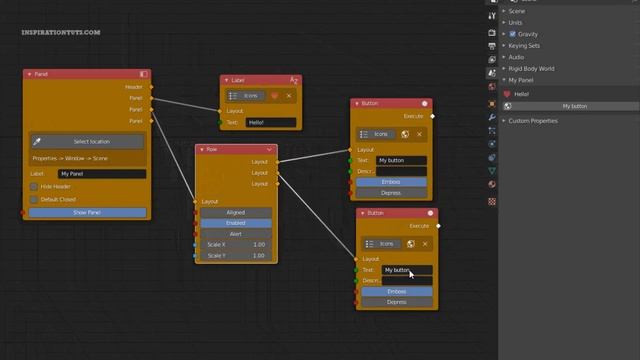Expand the Units panel
This screenshot has height=360, width=640.
[504, 22]
